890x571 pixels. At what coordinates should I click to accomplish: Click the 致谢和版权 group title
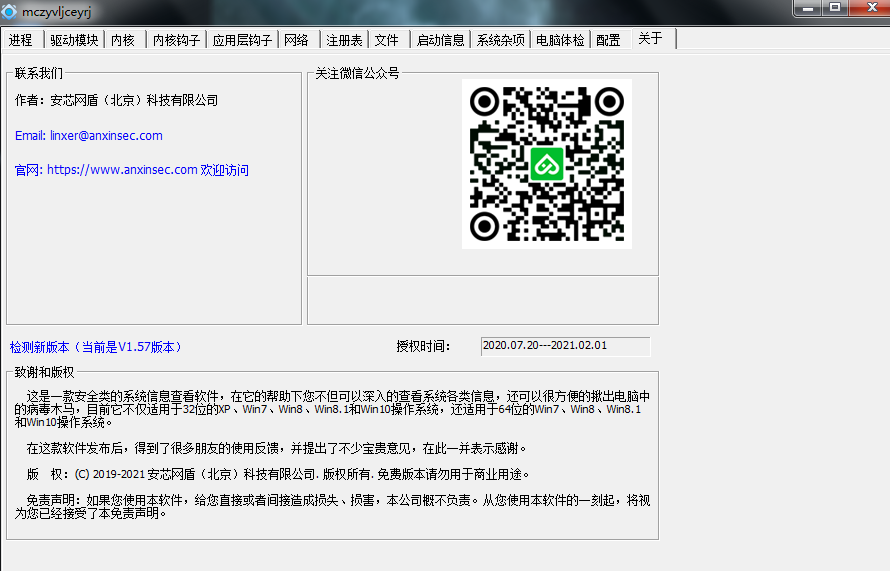point(44,372)
